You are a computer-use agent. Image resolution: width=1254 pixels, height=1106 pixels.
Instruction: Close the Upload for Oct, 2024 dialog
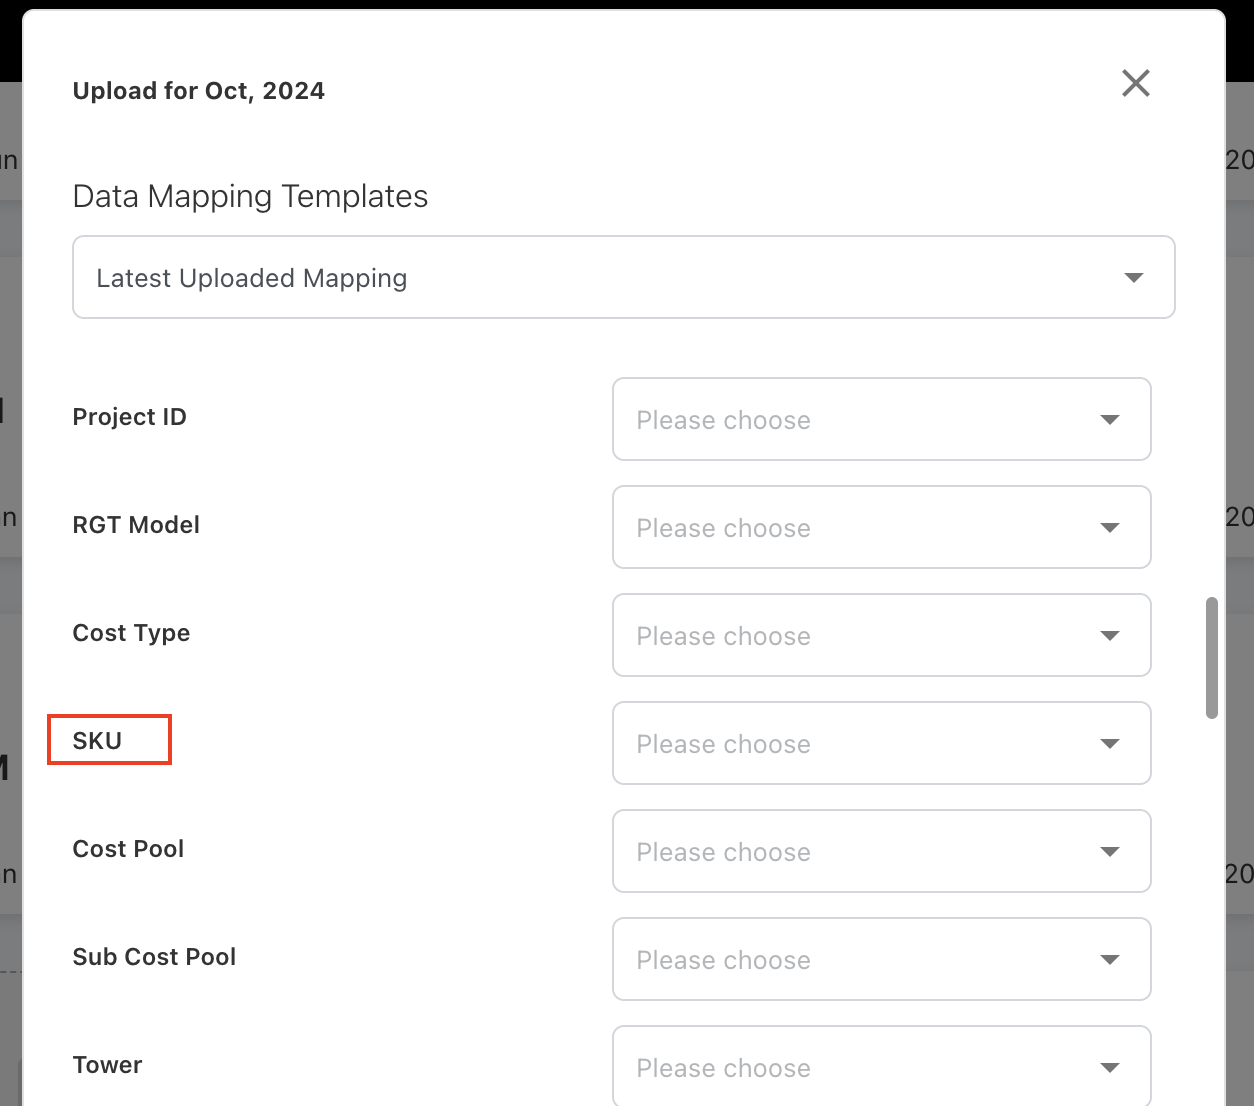pos(1135,83)
